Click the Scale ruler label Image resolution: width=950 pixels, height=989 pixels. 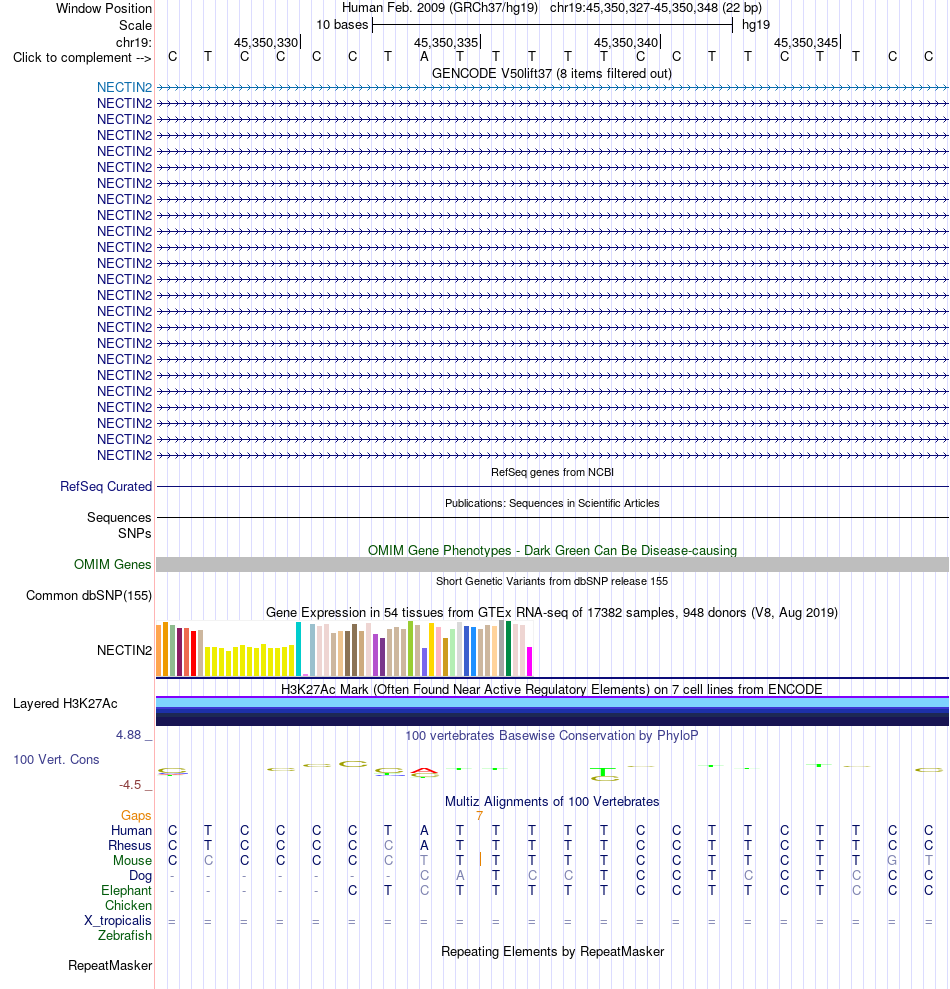[x=136, y=25]
